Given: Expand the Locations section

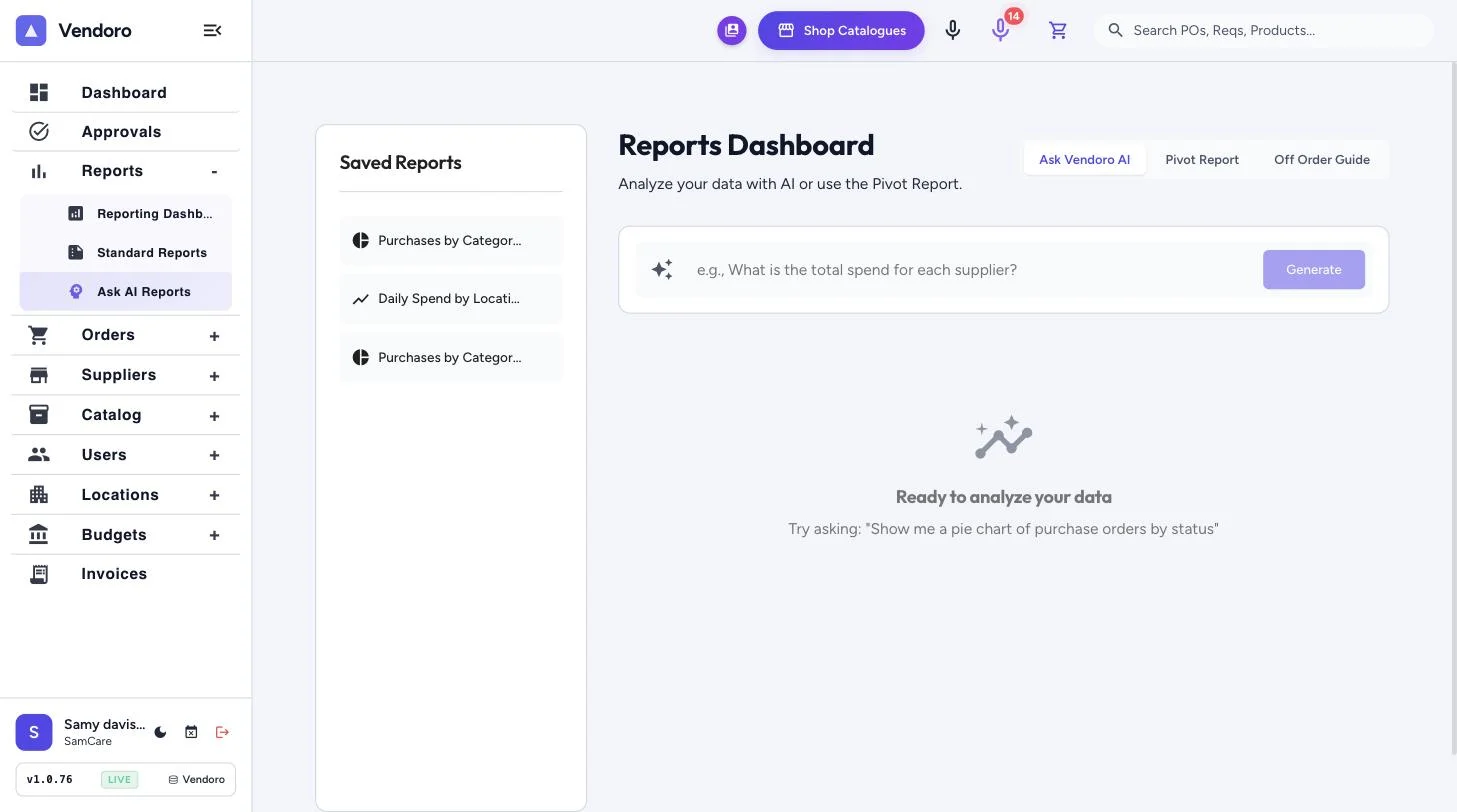Looking at the screenshot, I should pyautogui.click(x=214, y=496).
